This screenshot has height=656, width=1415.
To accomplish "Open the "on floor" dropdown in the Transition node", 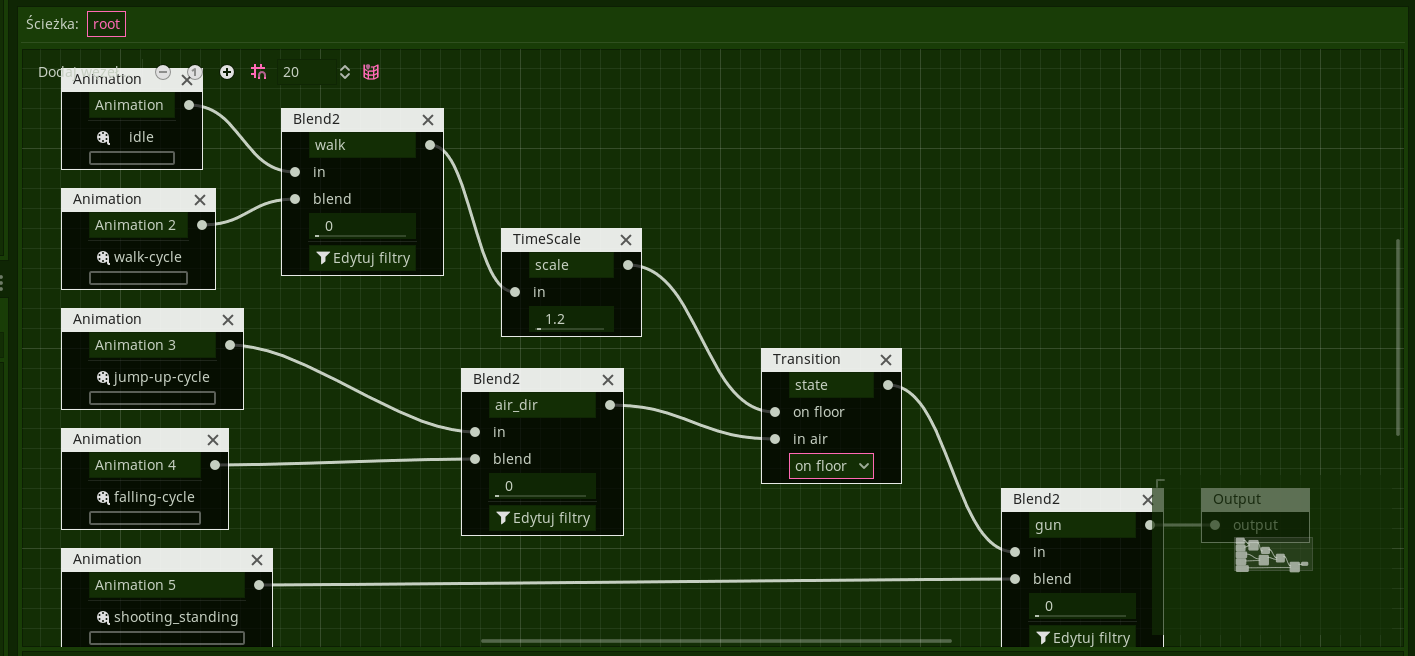I will [x=831, y=466].
